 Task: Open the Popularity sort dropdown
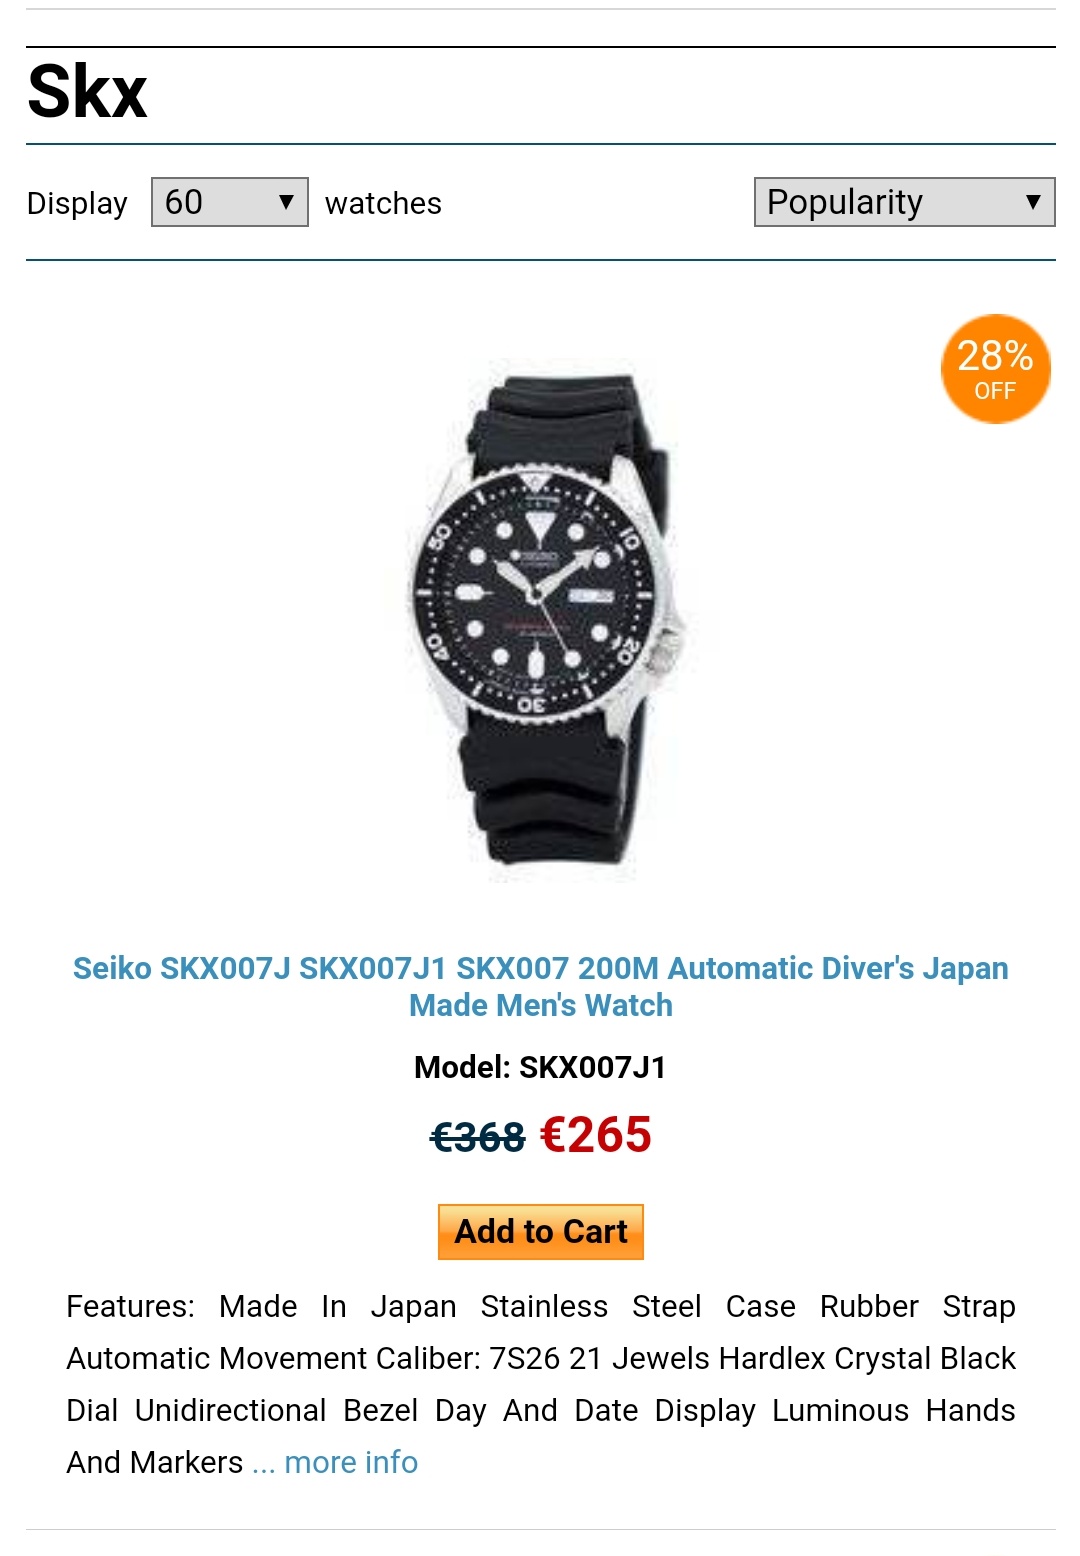click(904, 202)
